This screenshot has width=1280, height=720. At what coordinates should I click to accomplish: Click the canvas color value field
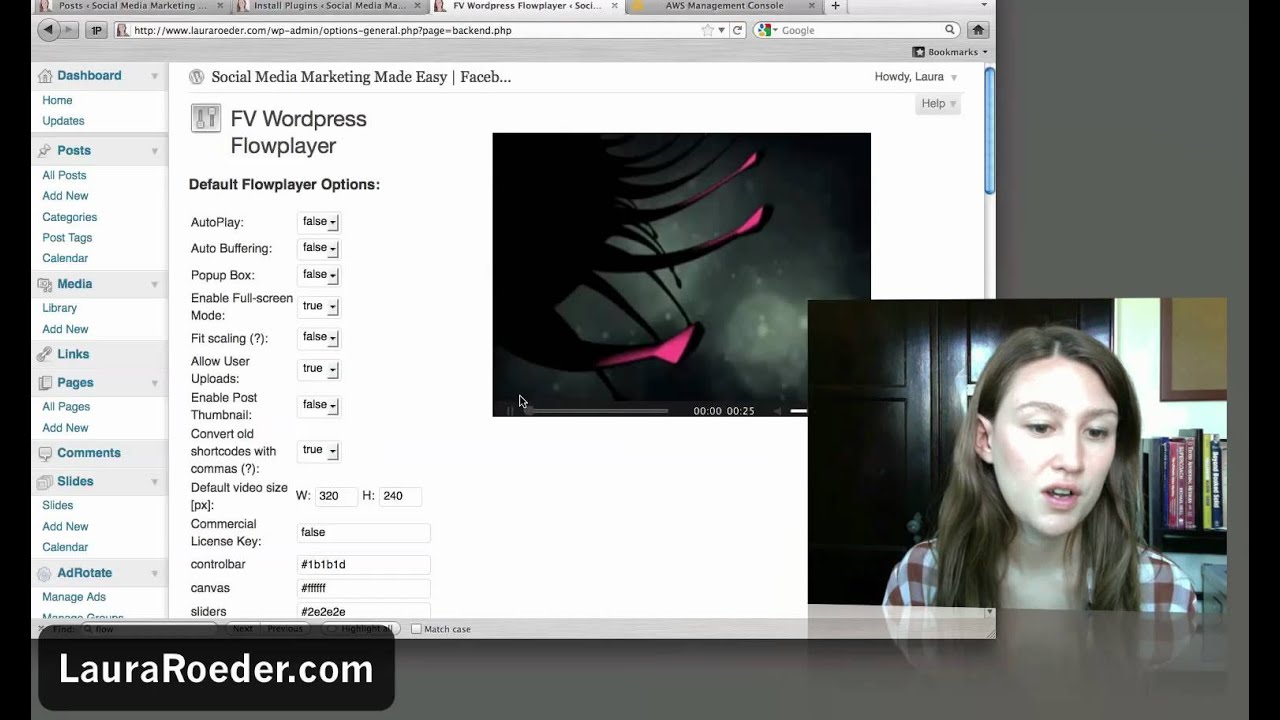tap(363, 588)
